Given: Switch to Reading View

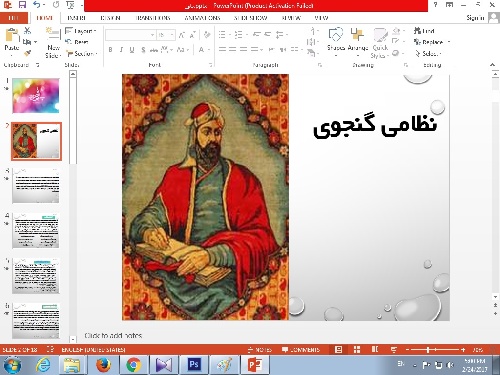Looking at the screenshot, I should (375, 349).
